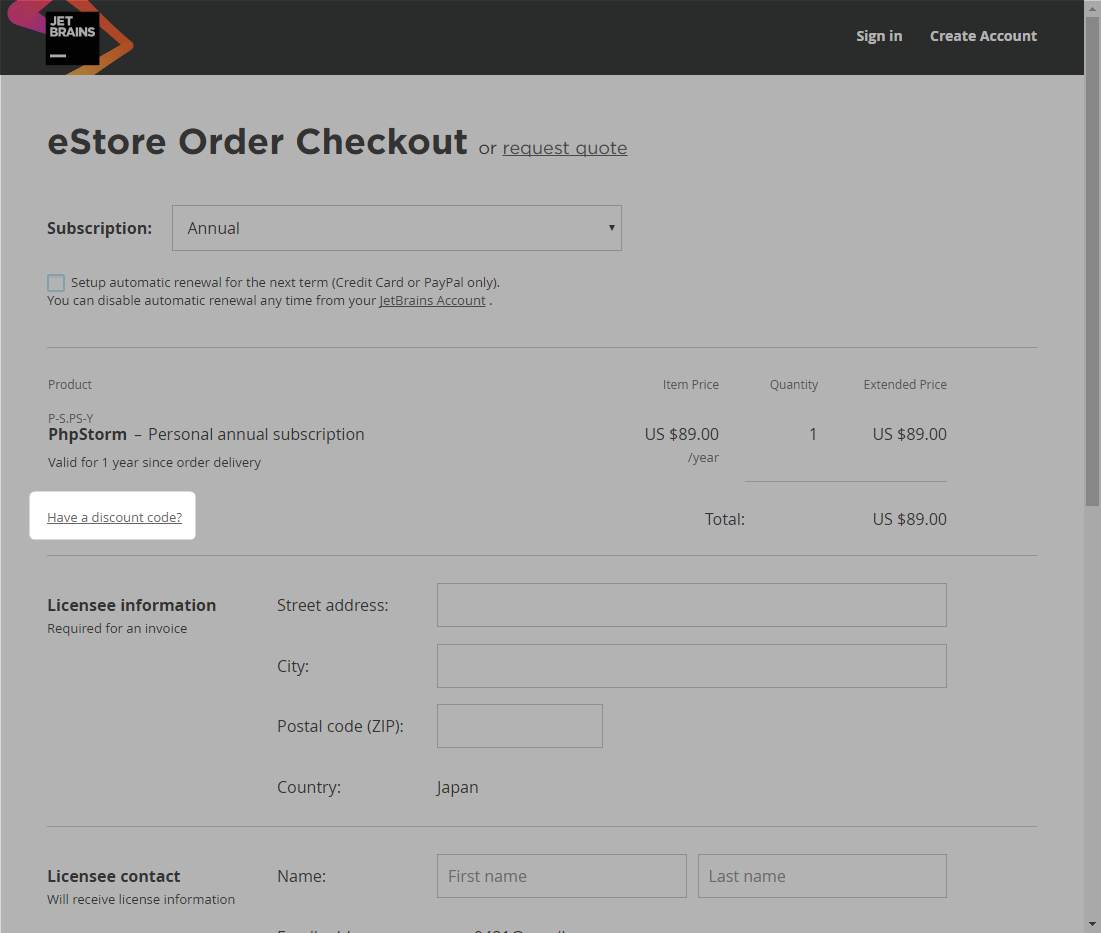This screenshot has width=1101, height=933.
Task: Click the Quantity column header
Action: [793, 385]
